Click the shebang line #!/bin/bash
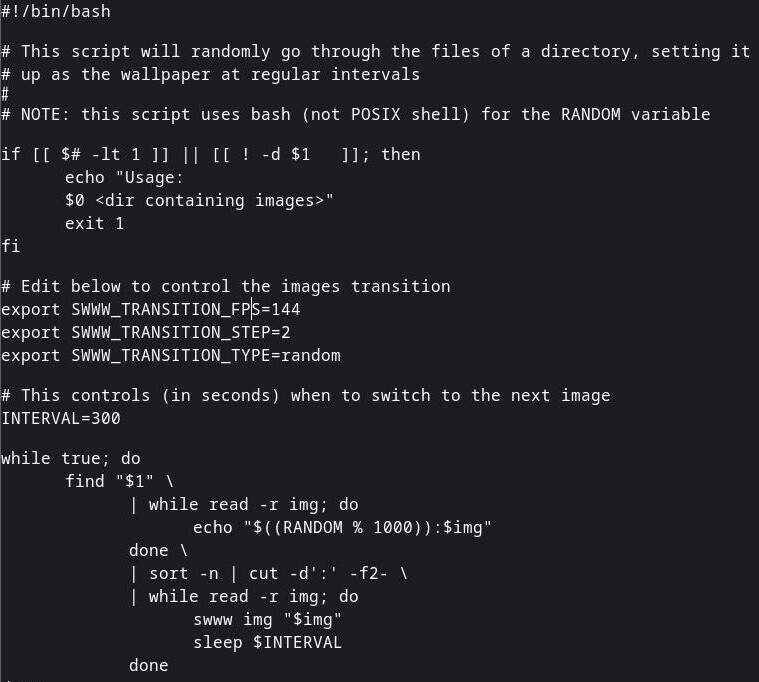 click(x=56, y=12)
